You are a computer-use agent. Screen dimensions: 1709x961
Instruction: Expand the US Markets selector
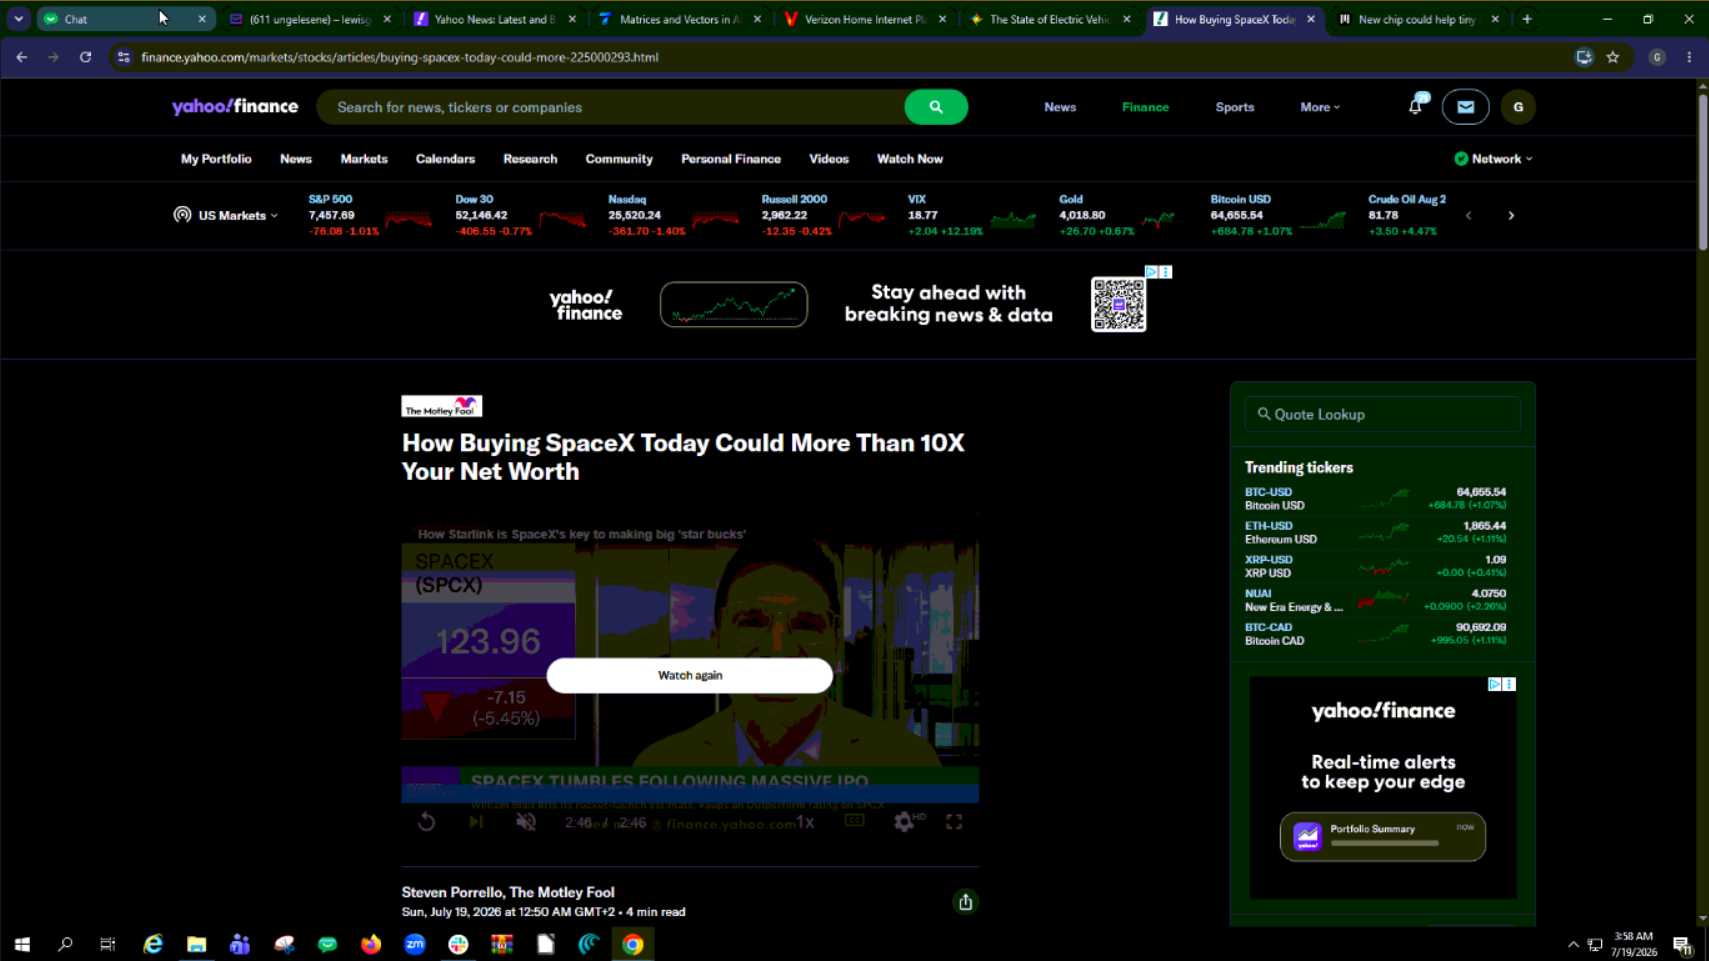click(x=227, y=215)
